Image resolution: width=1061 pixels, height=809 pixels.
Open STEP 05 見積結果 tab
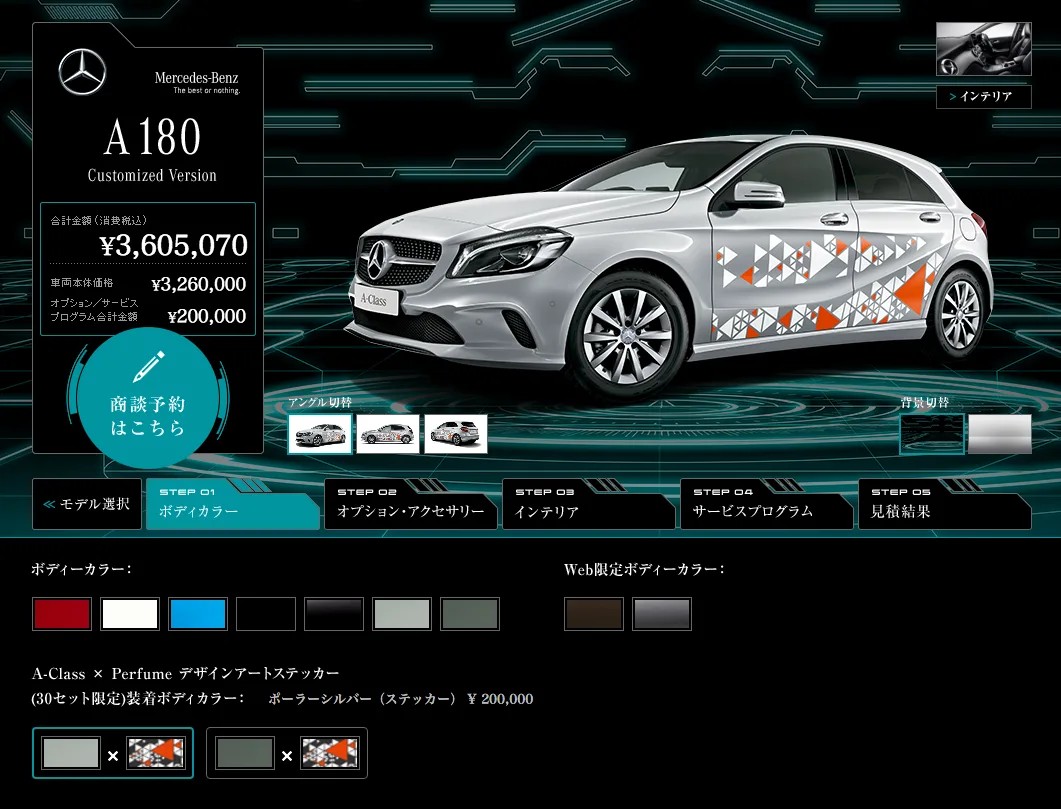tap(945, 504)
